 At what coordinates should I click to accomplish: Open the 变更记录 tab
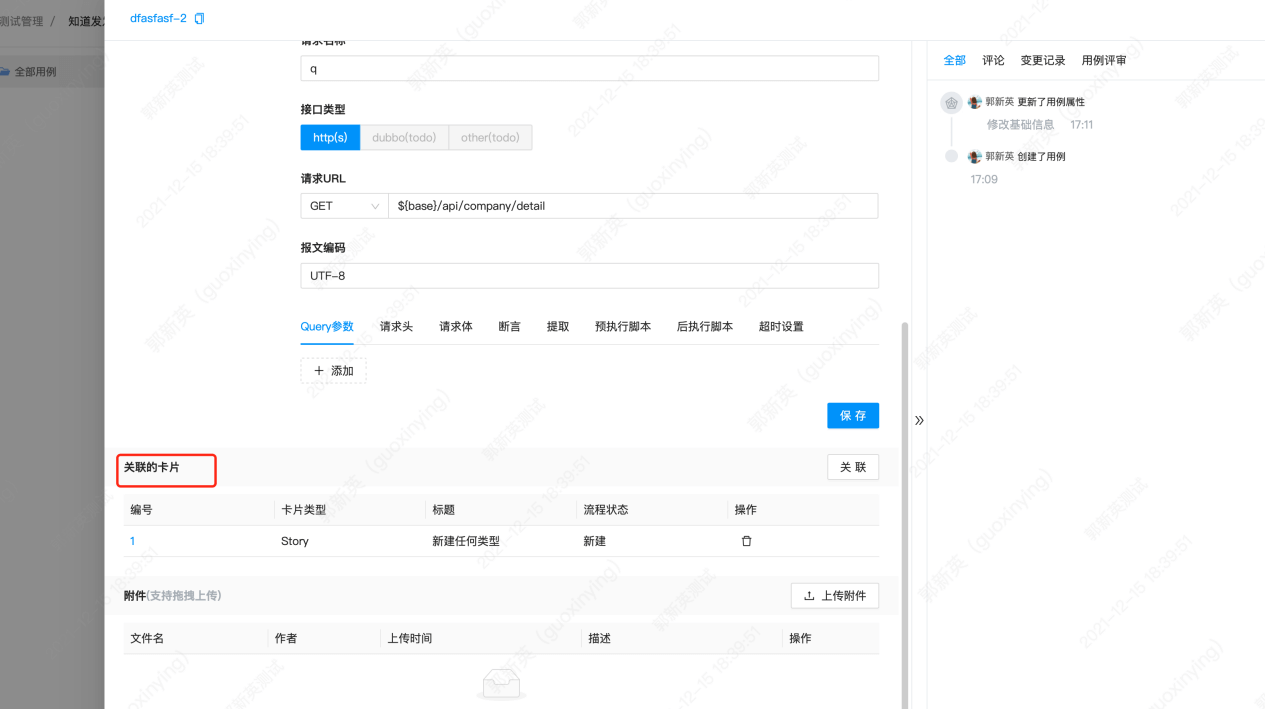coord(1042,60)
